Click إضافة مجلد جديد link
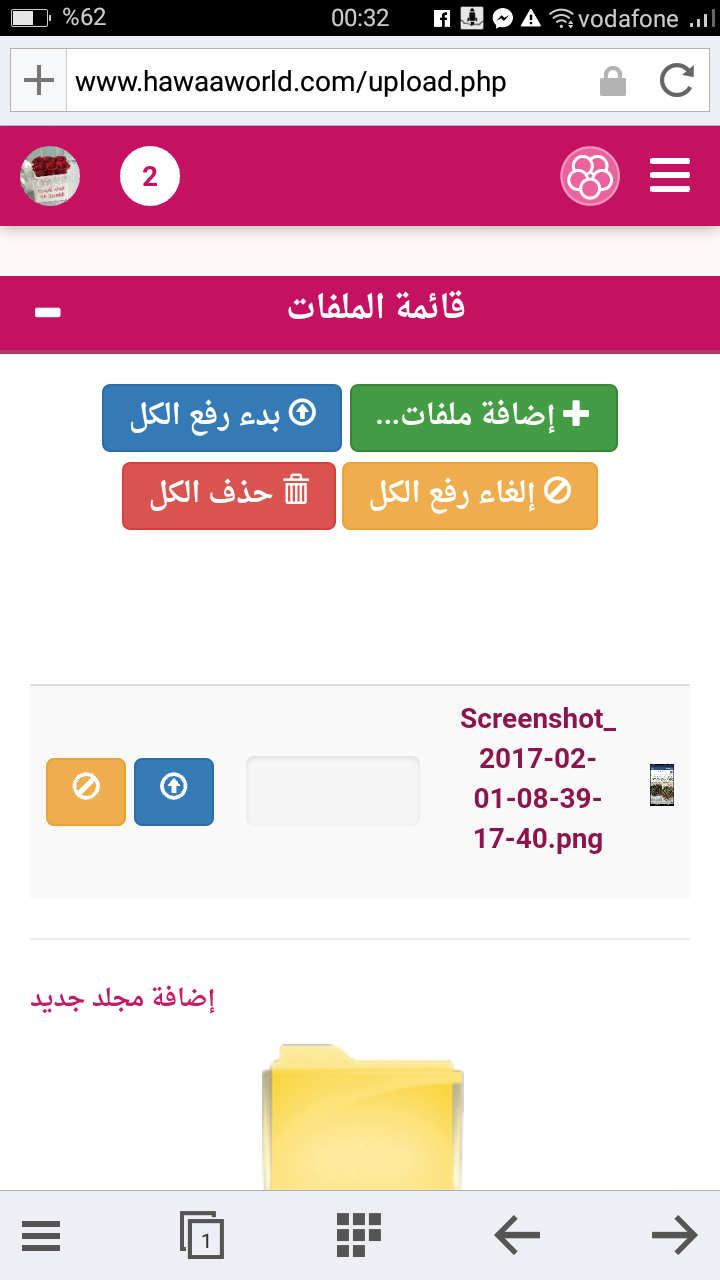Viewport: 720px width, 1280px height. click(x=123, y=998)
